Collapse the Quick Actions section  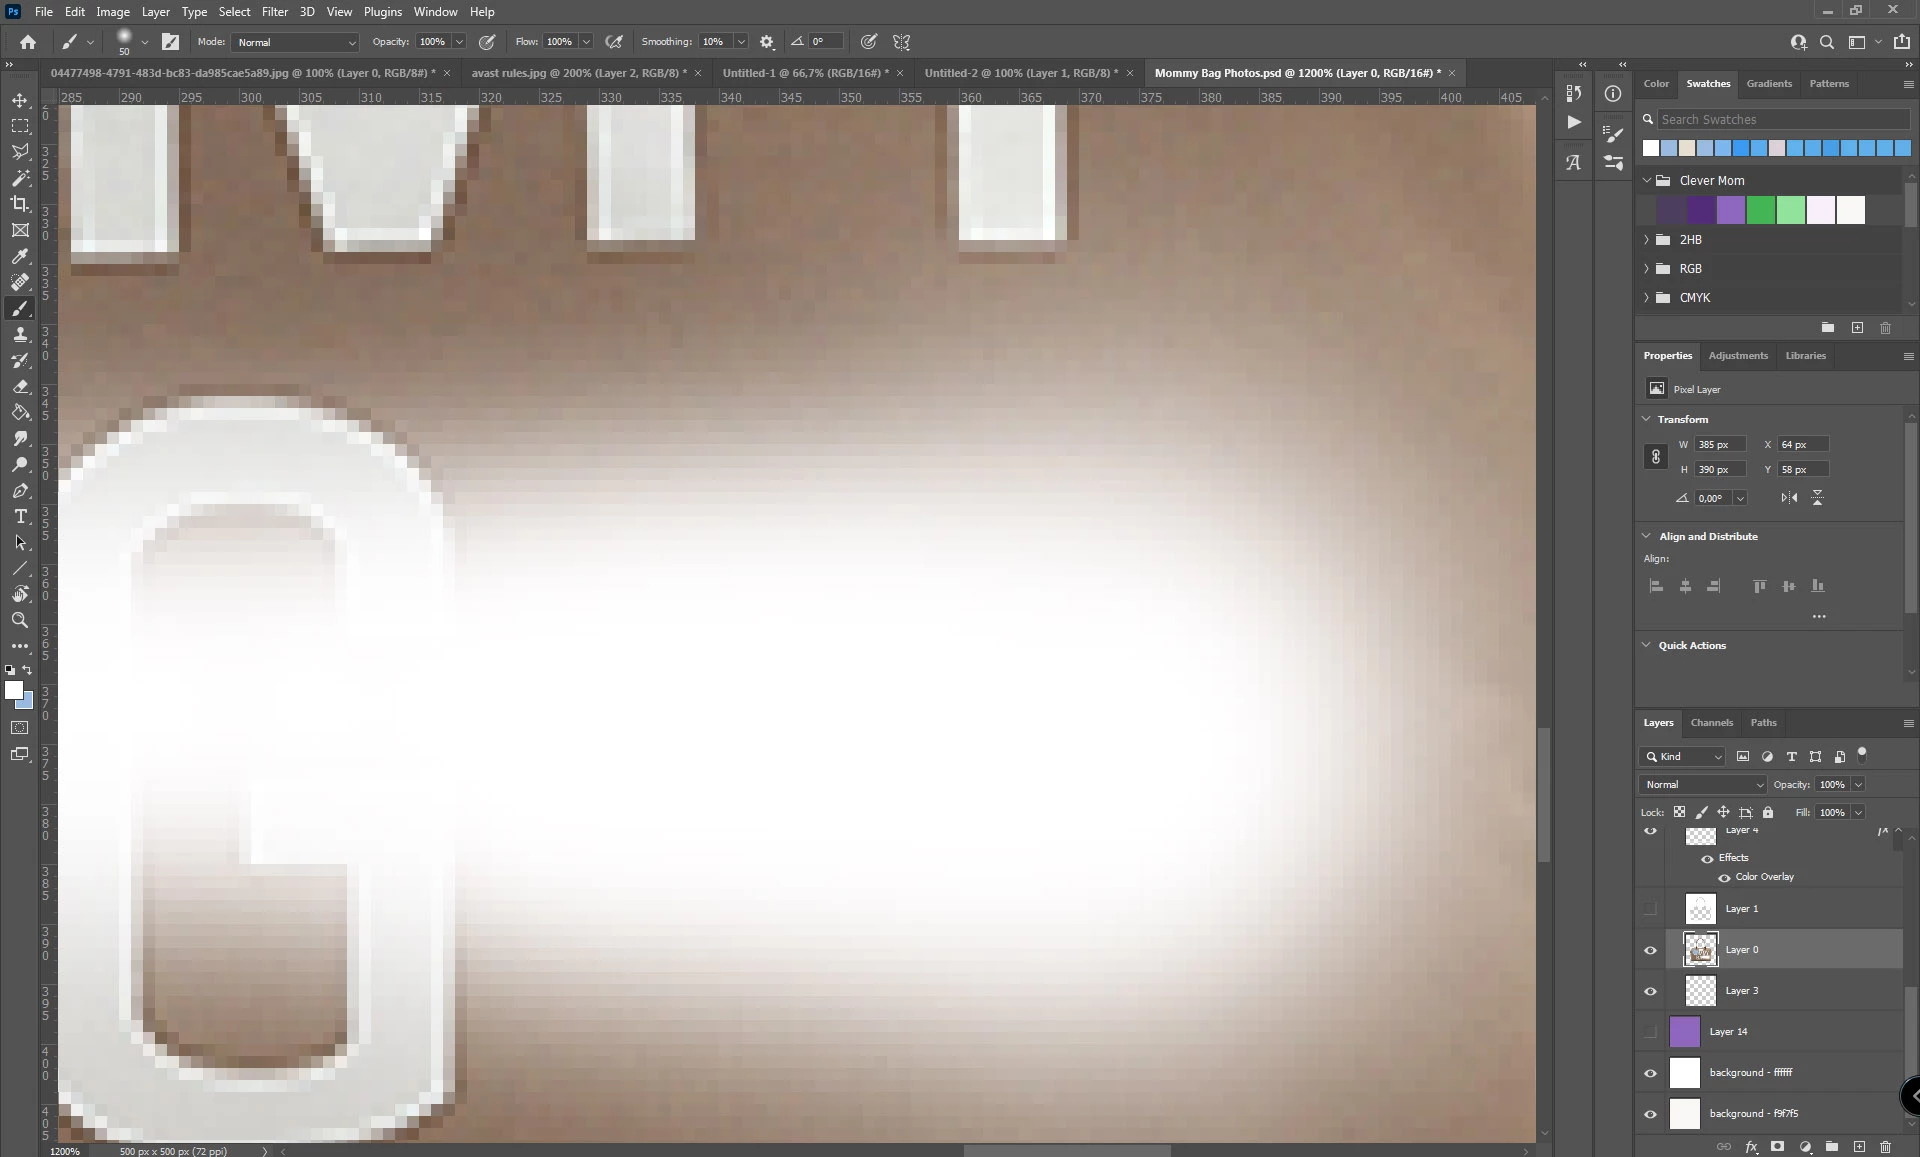1646,645
